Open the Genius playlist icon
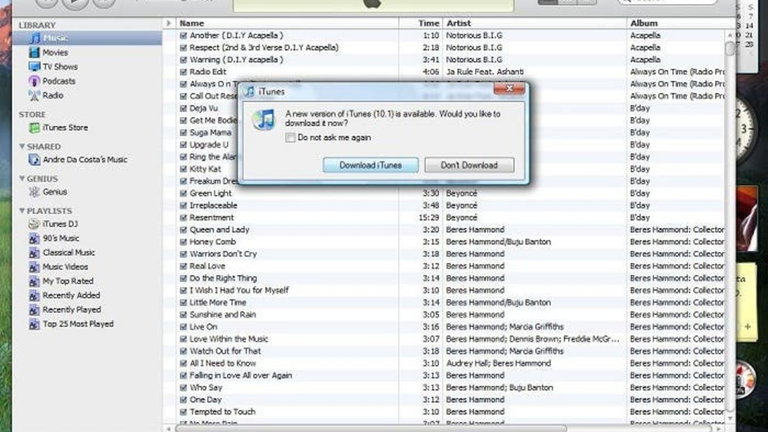Image resolution: width=768 pixels, height=432 pixels. click(34, 192)
